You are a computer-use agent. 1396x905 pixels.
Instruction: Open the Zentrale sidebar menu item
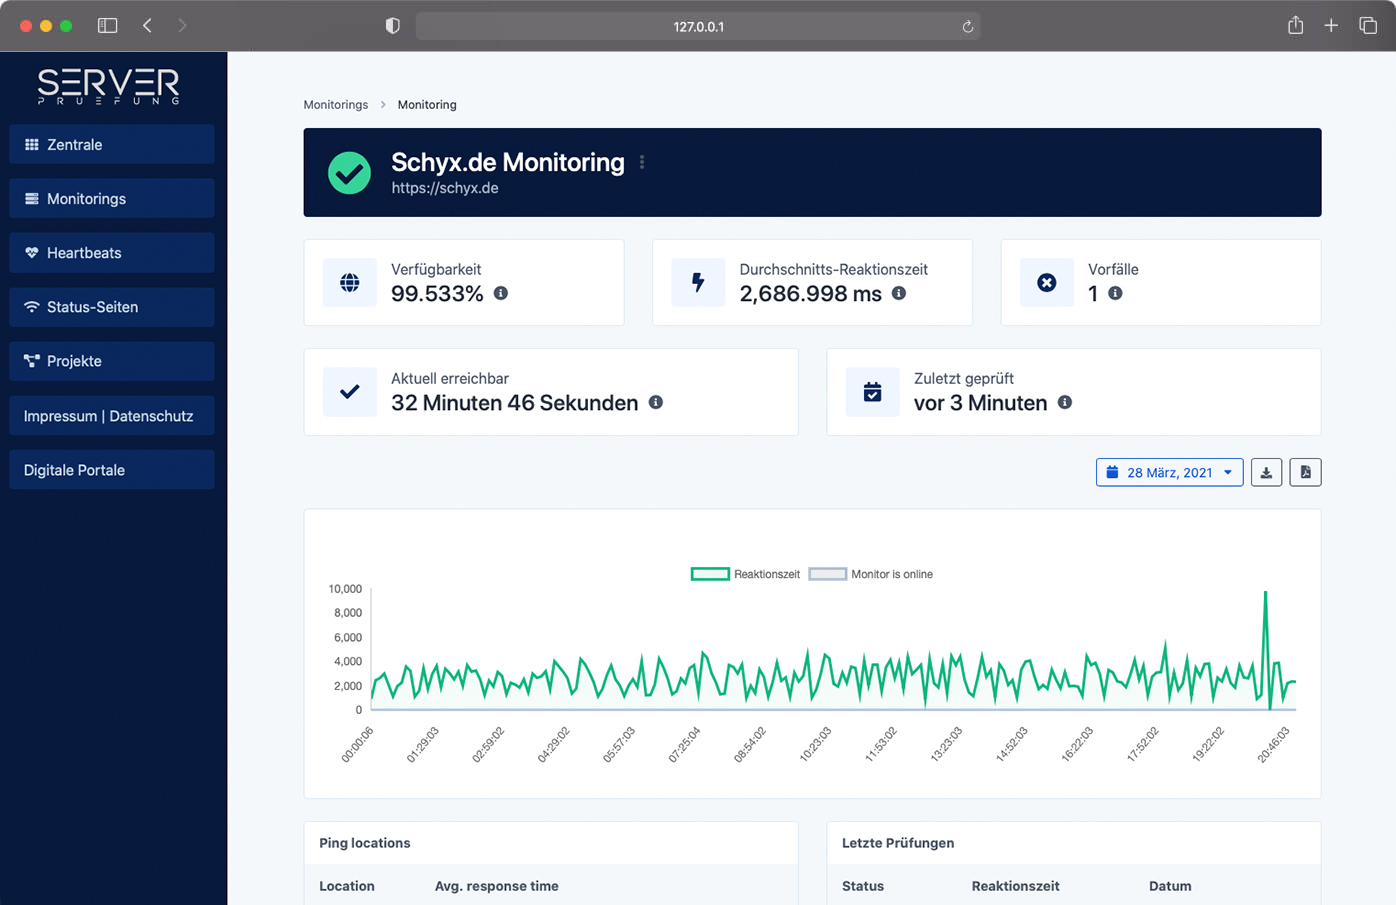tap(112, 145)
